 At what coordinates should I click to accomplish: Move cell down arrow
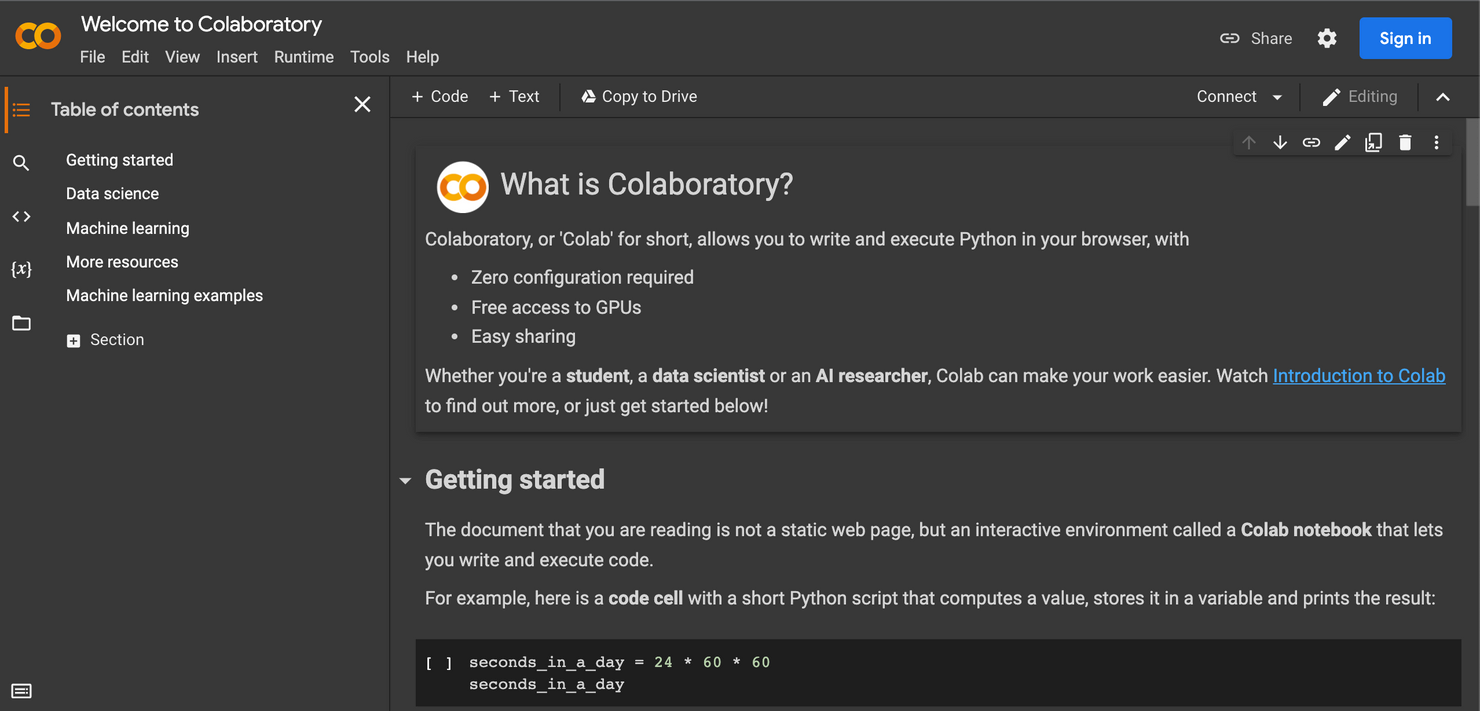pos(1280,143)
